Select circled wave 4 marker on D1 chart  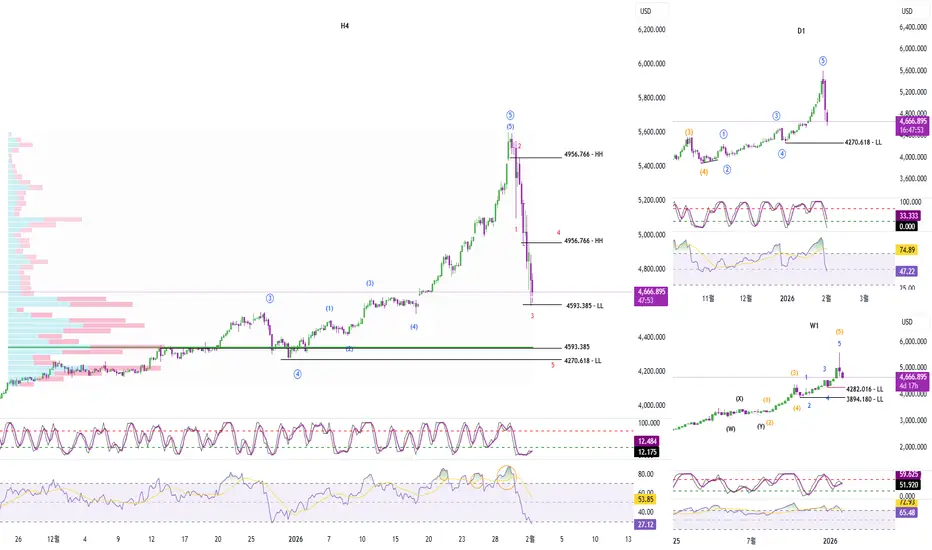pyautogui.click(x=782, y=154)
